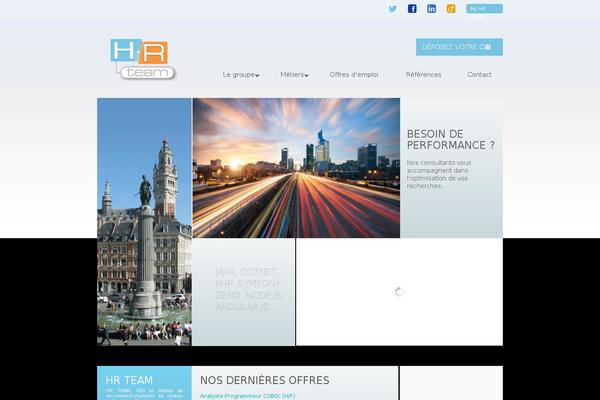The image size is (600, 400).
Task: Click the Déposez votre CV button
Action: pos(459,47)
